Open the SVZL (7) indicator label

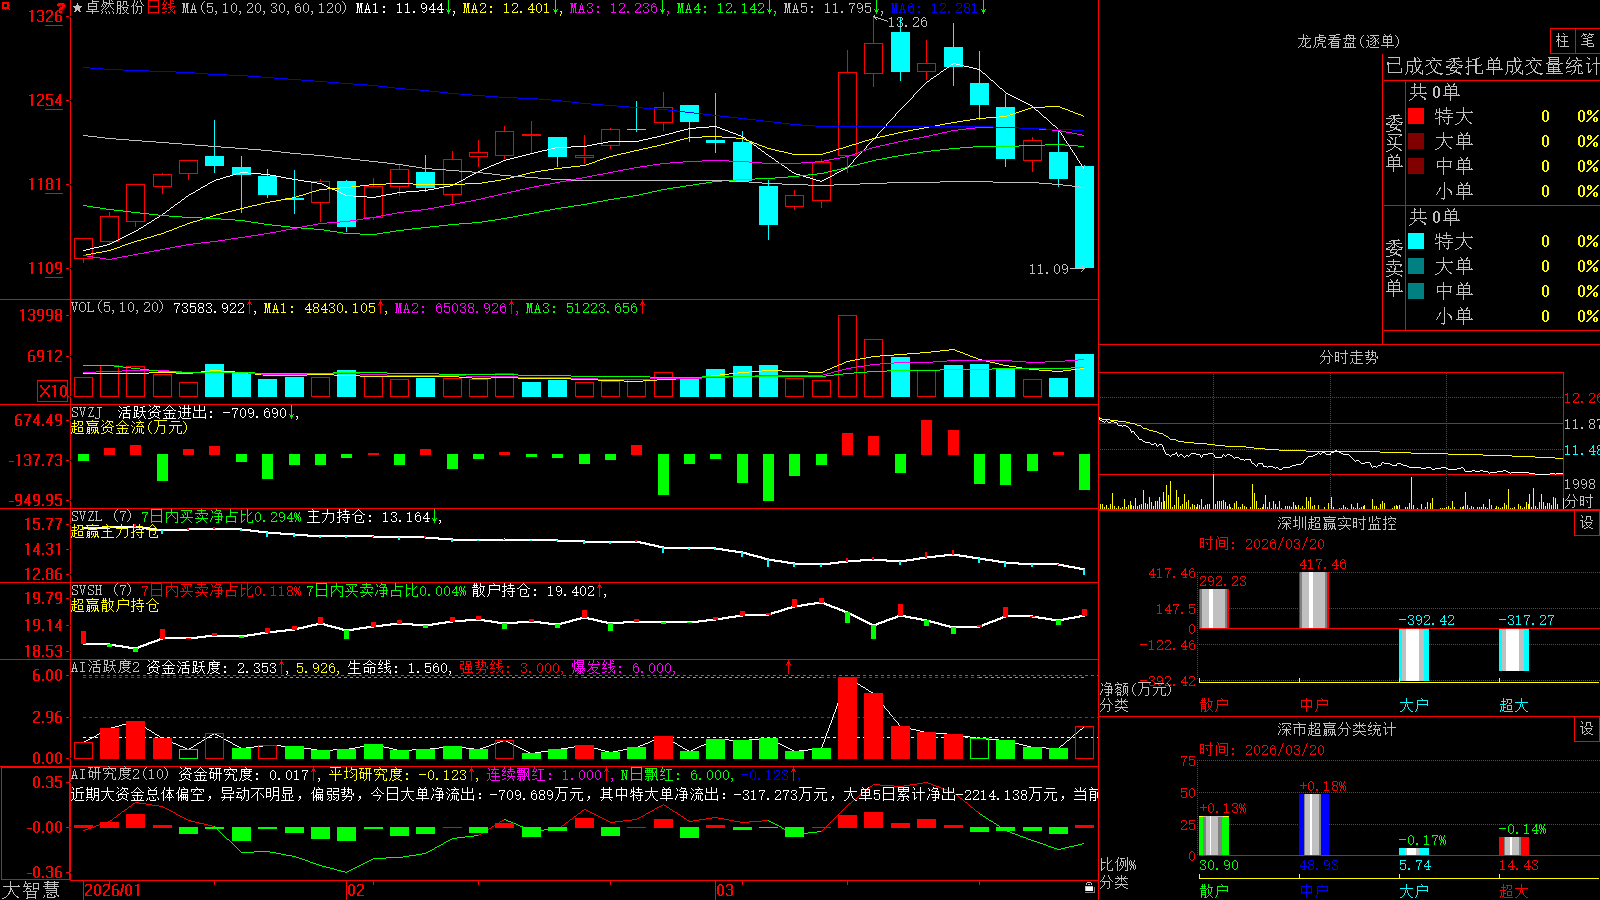point(101,517)
